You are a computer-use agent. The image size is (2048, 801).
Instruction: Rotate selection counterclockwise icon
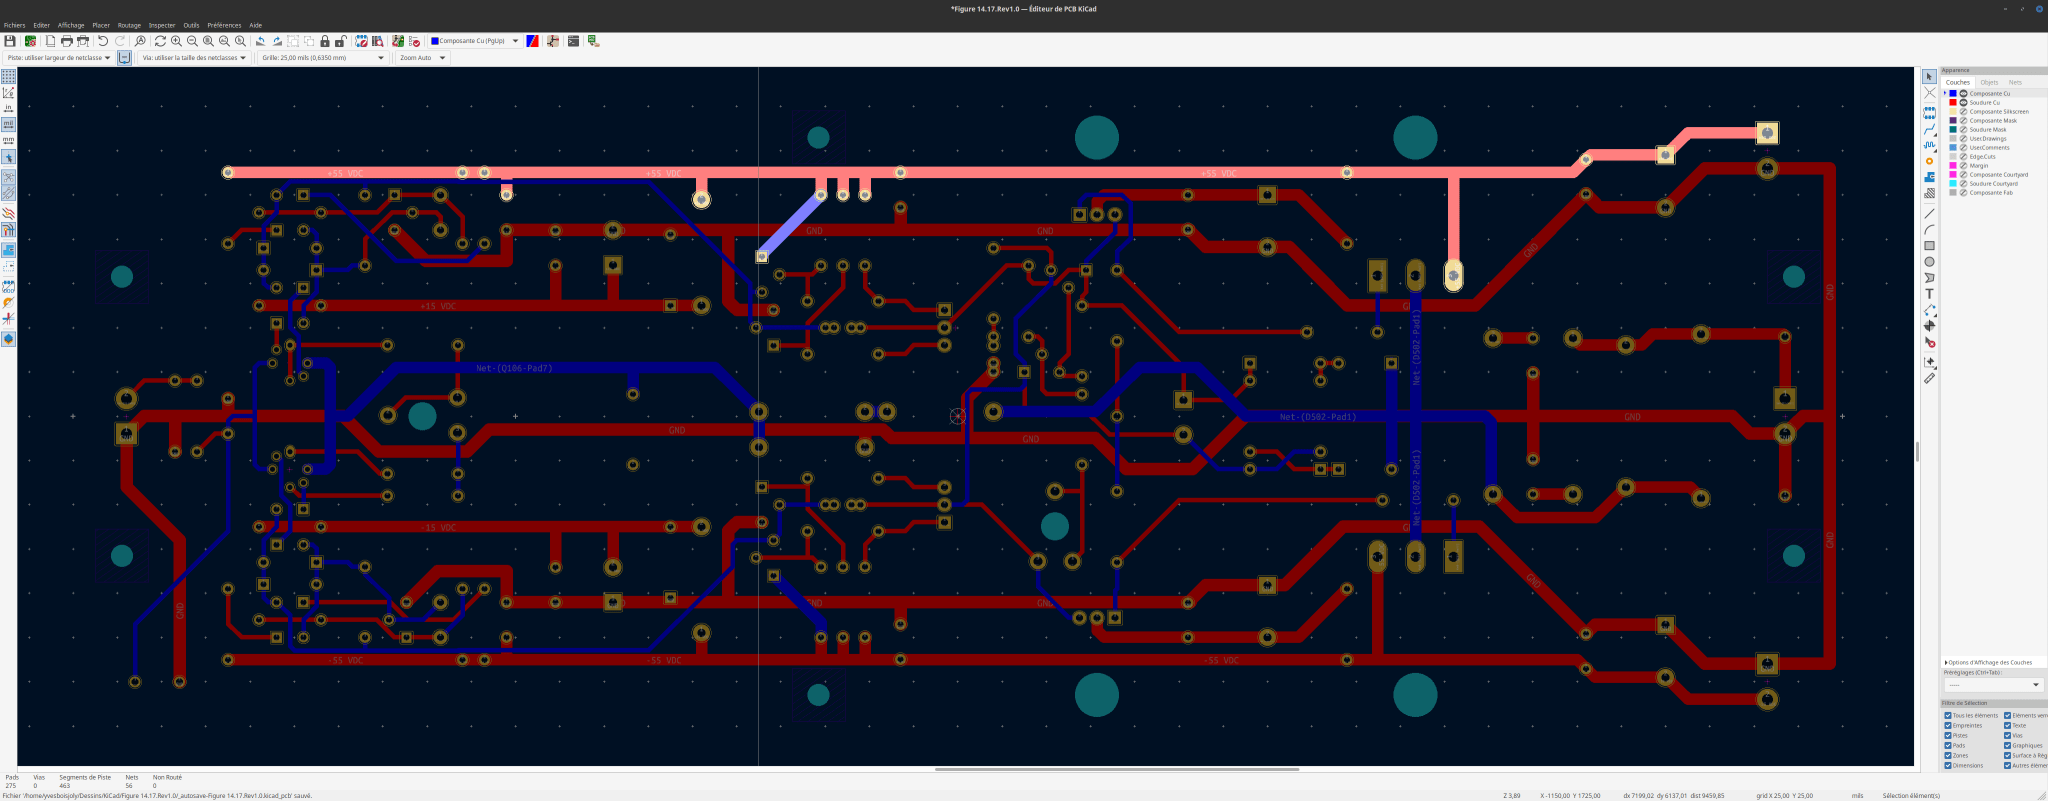(260, 41)
